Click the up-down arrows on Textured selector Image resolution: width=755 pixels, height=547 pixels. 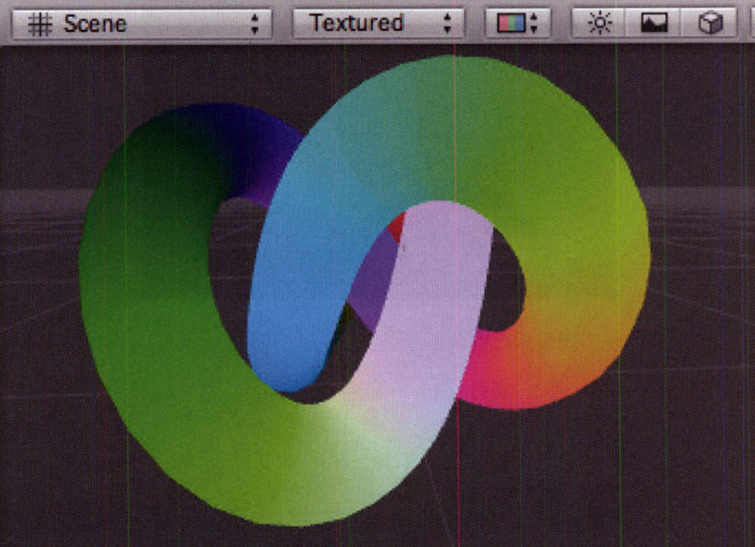point(447,23)
